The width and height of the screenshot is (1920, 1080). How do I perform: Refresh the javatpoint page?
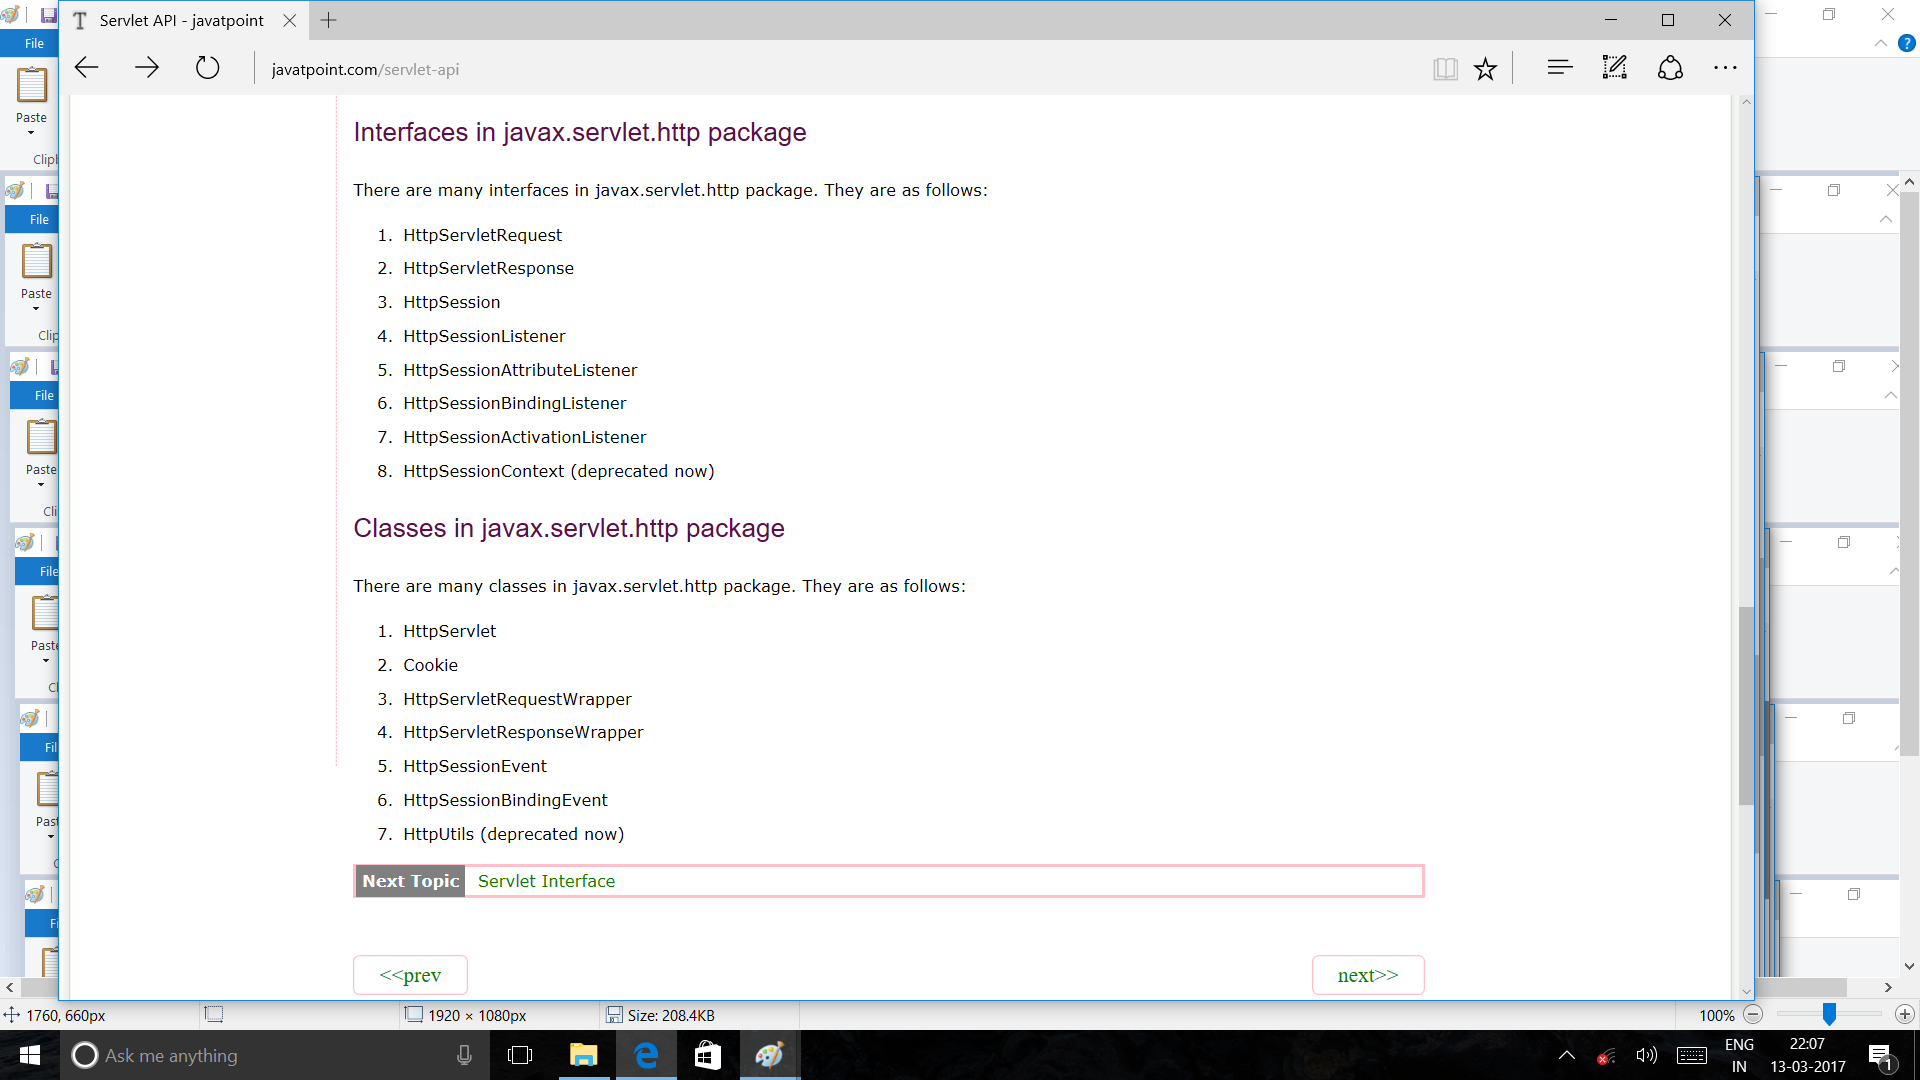[x=207, y=68]
